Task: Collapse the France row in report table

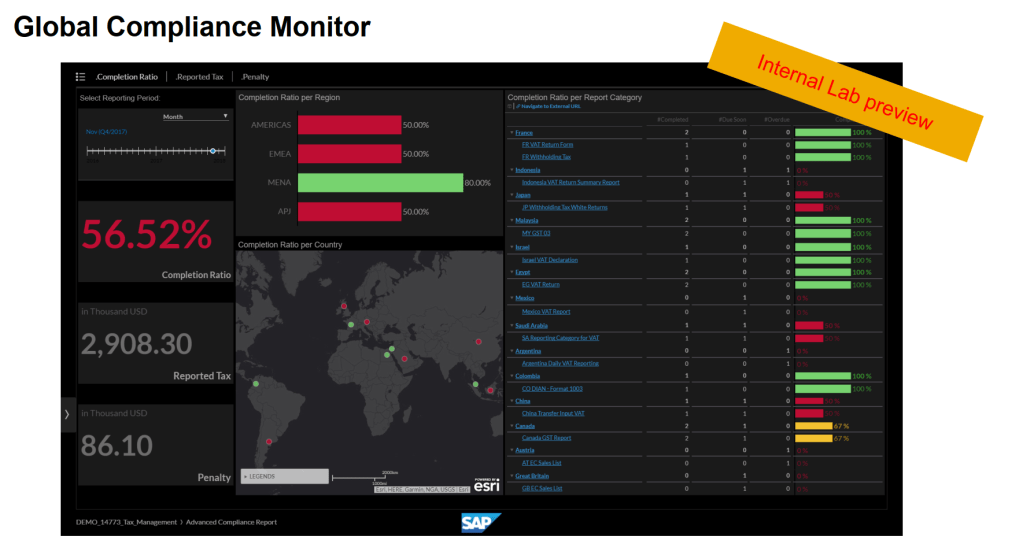Action: pyautogui.click(x=511, y=132)
